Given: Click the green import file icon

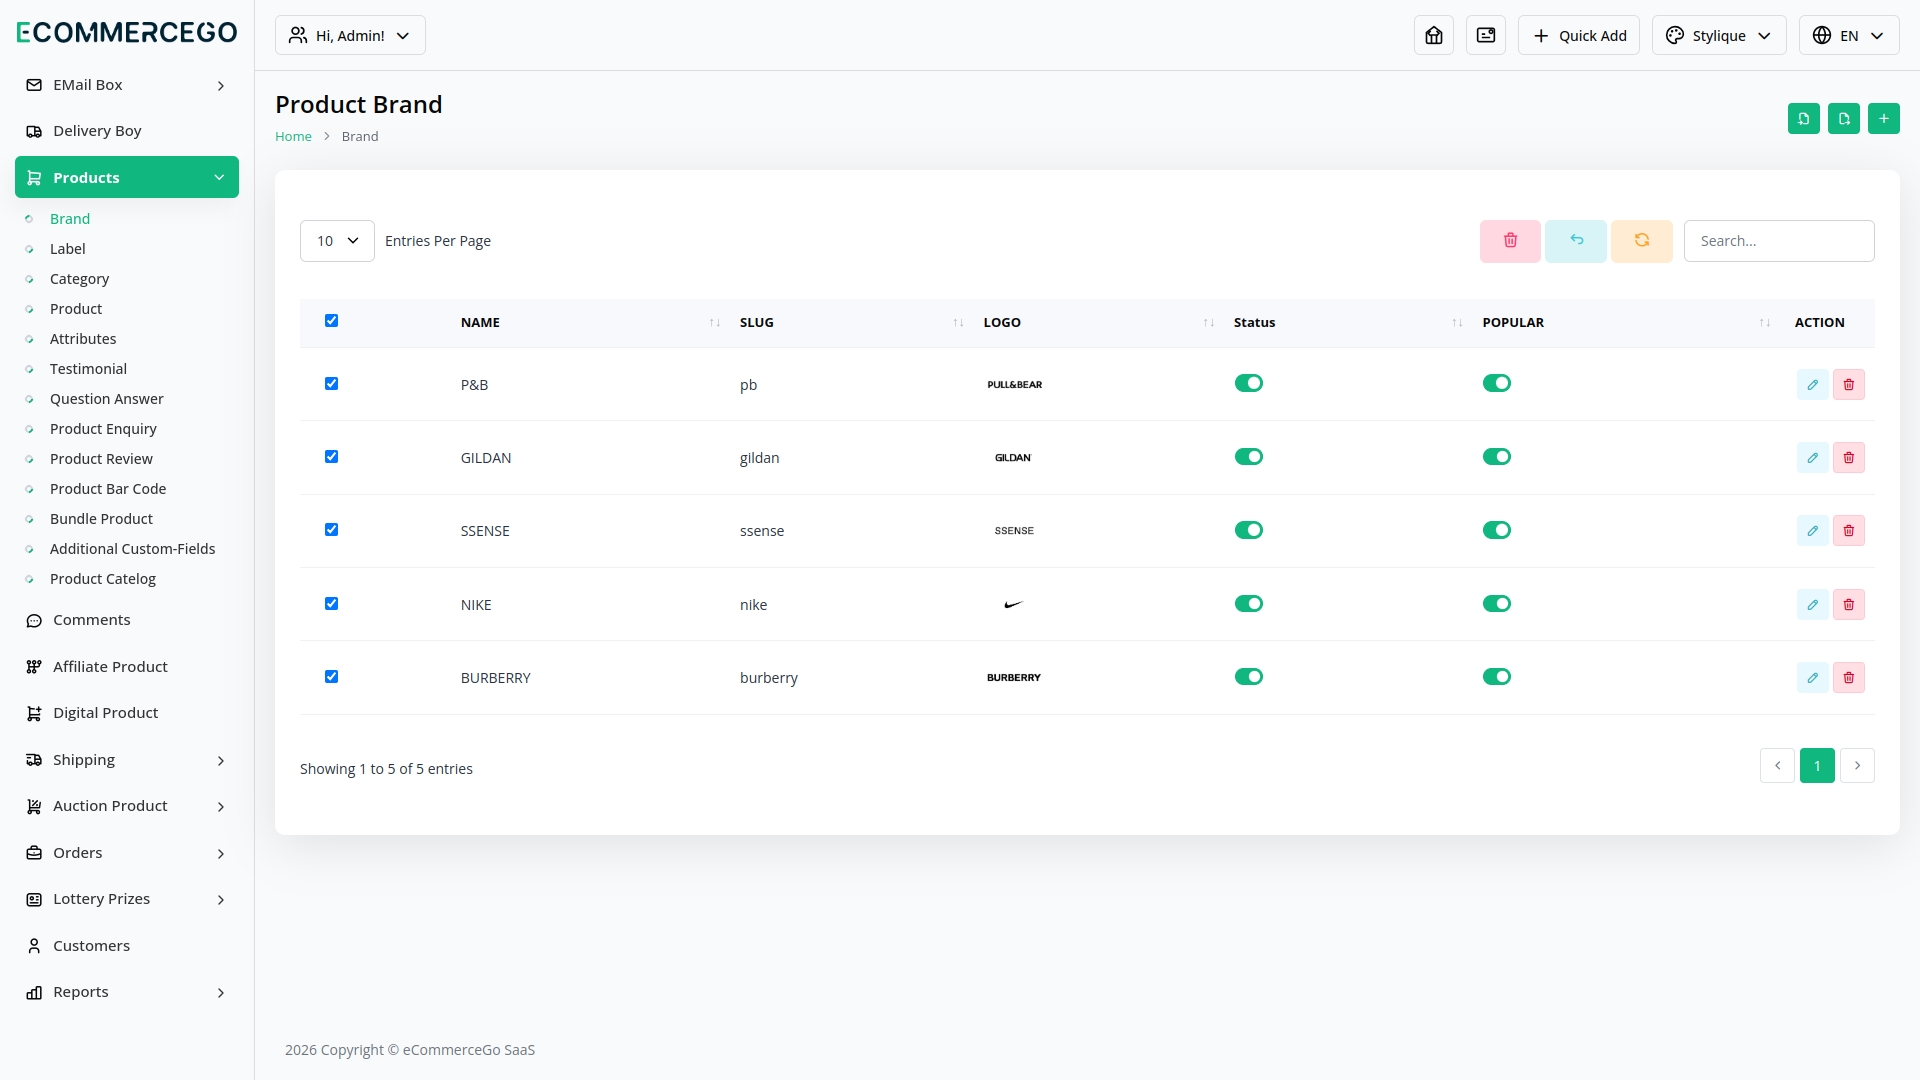Looking at the screenshot, I should [x=1804, y=118].
